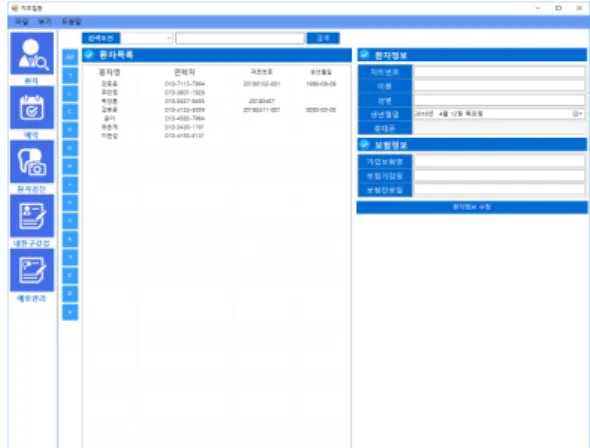Select the All filter button
Viewport: 590px width, 448px height.
click(70, 57)
